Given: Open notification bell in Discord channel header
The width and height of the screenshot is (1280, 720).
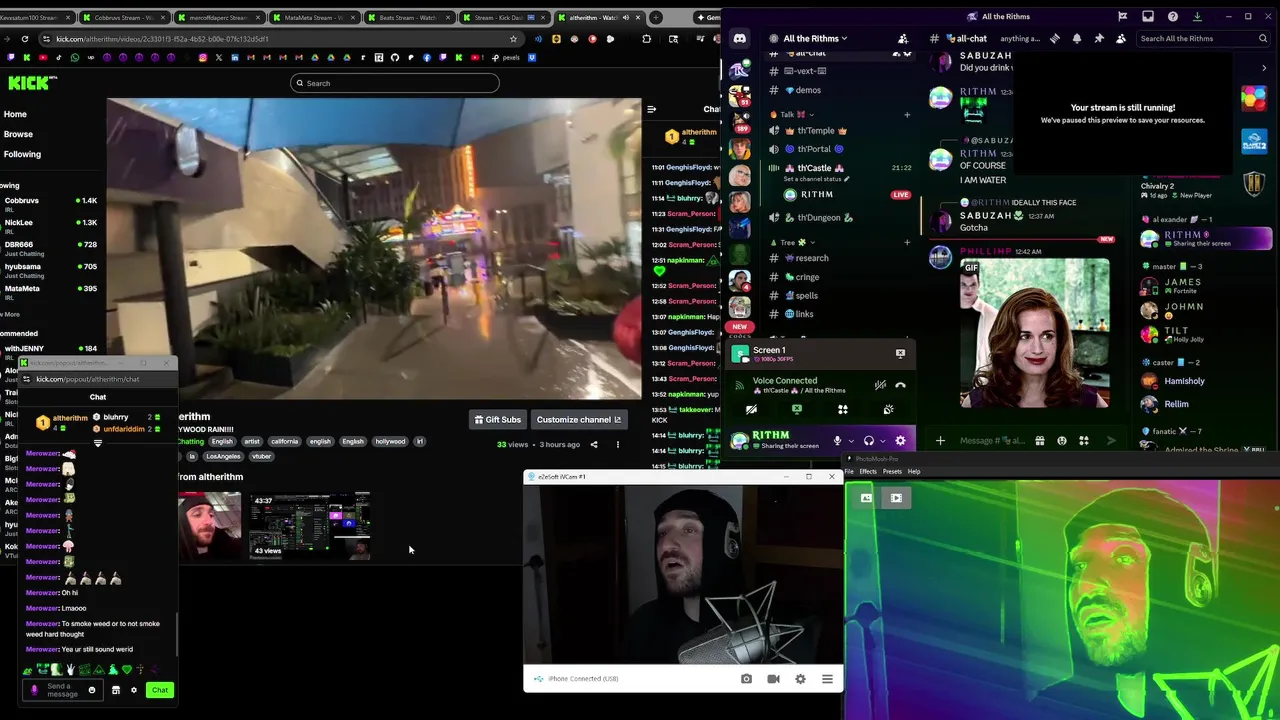Looking at the screenshot, I should (1077, 38).
